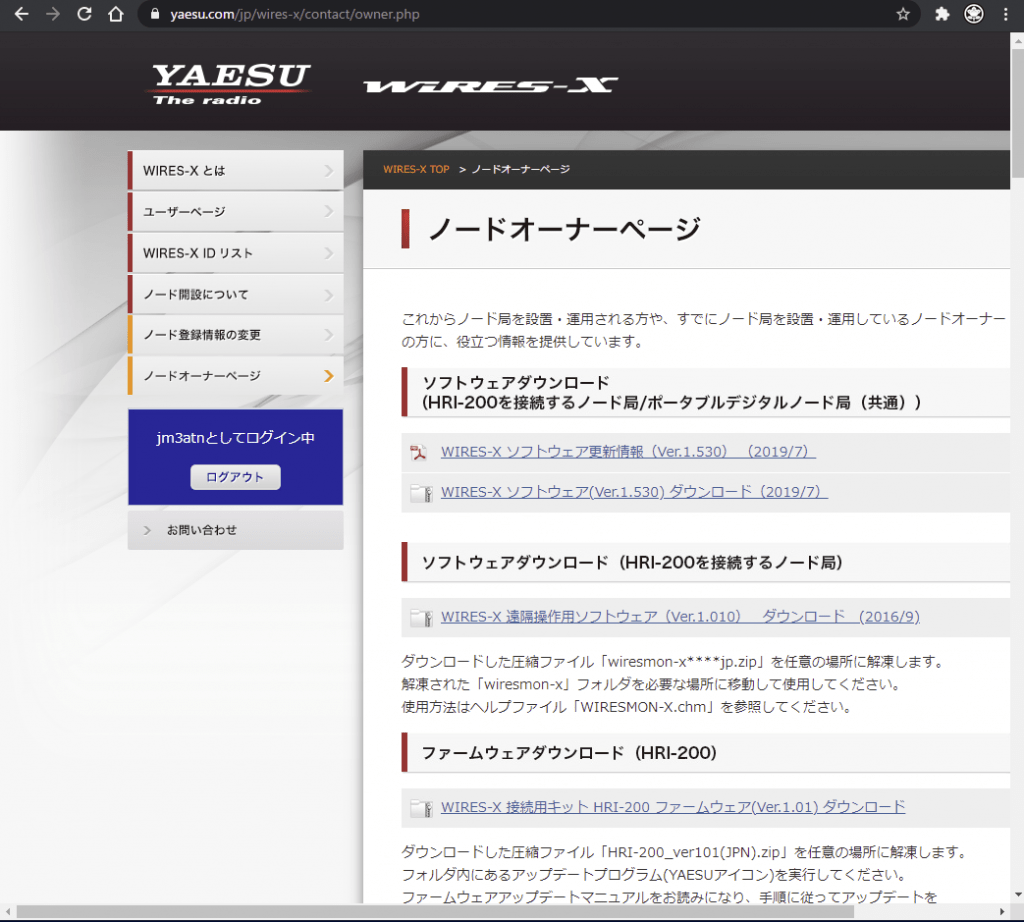This screenshot has height=922, width=1024.
Task: Expand the ノード開設について sidebar item
Action: tap(234, 293)
